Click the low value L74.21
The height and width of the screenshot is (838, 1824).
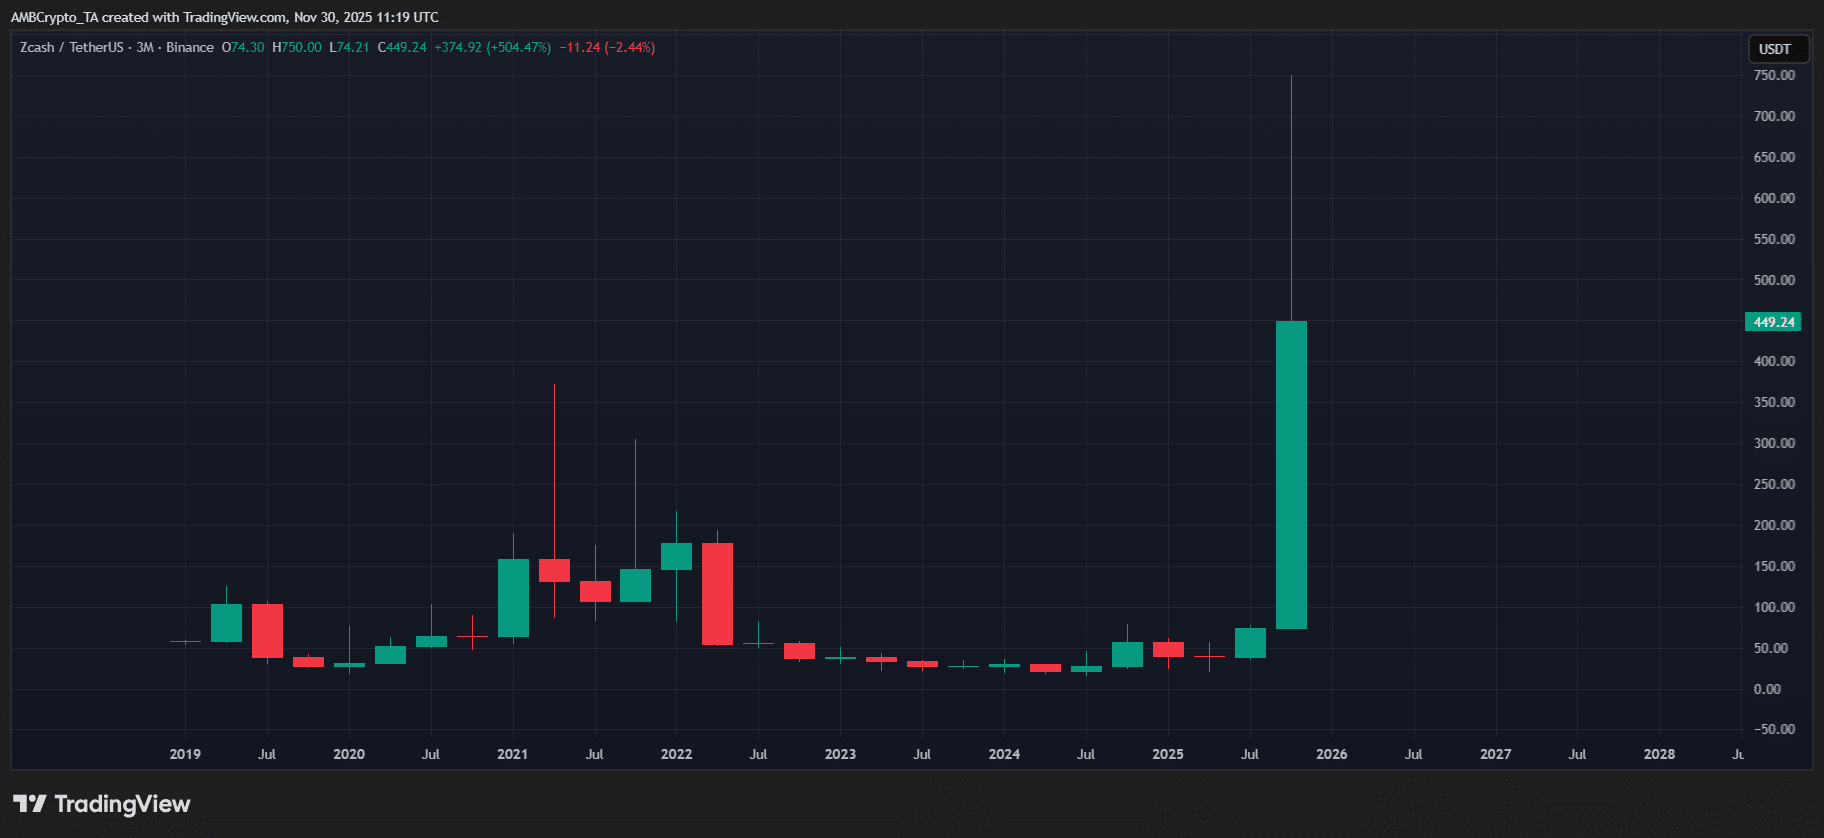click(x=349, y=47)
